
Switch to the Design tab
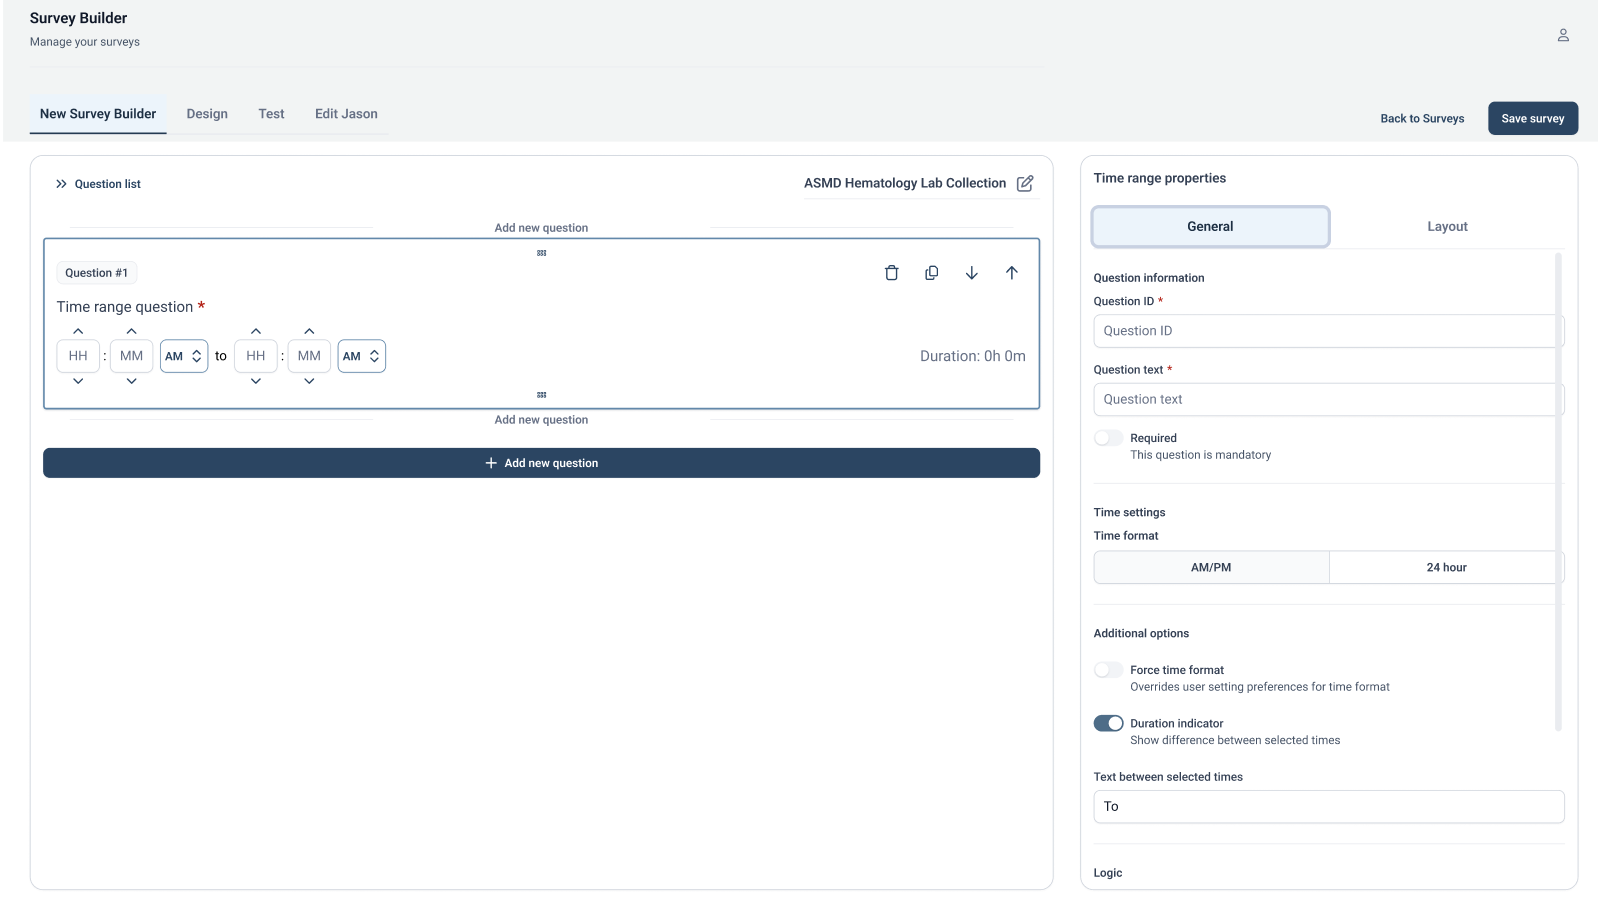[207, 114]
